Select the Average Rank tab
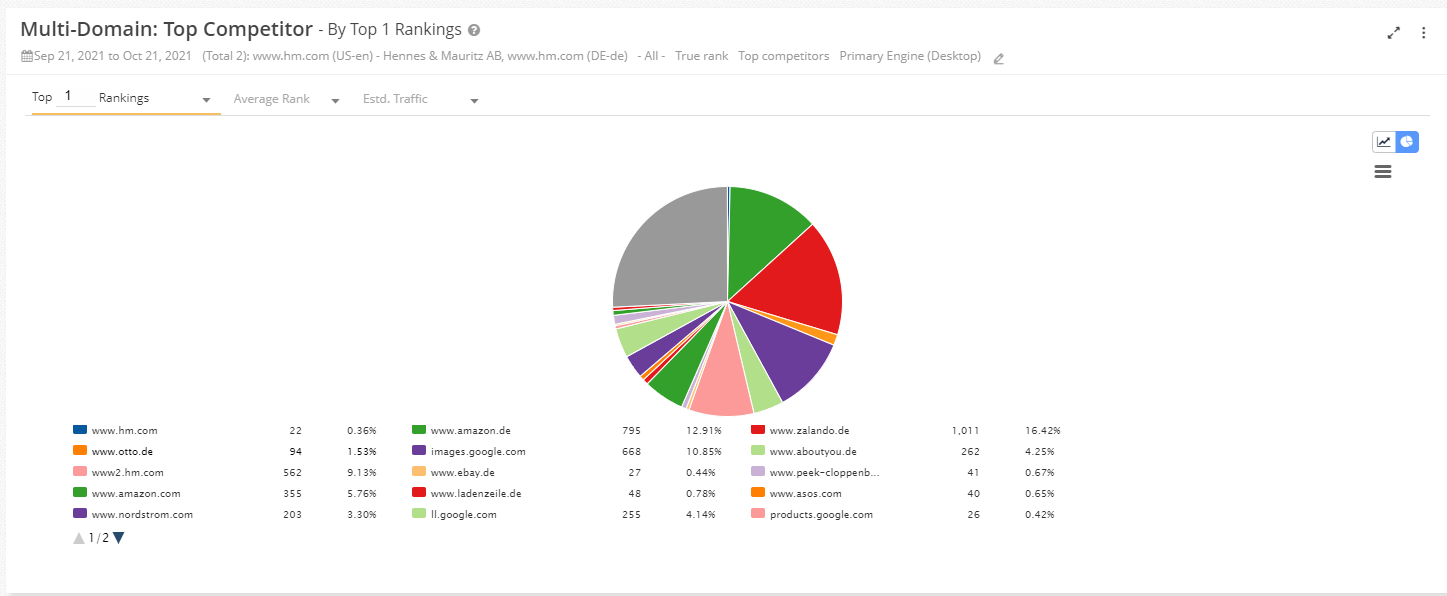The width and height of the screenshot is (1447, 596). point(272,99)
